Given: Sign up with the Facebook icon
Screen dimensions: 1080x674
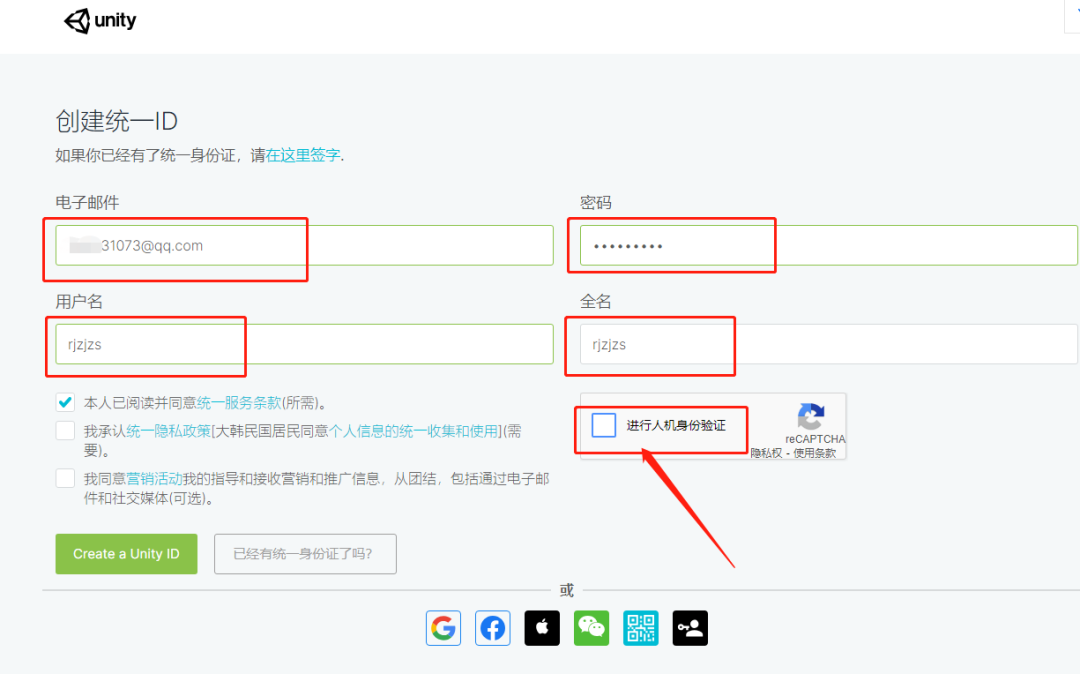Looking at the screenshot, I should [x=492, y=628].
